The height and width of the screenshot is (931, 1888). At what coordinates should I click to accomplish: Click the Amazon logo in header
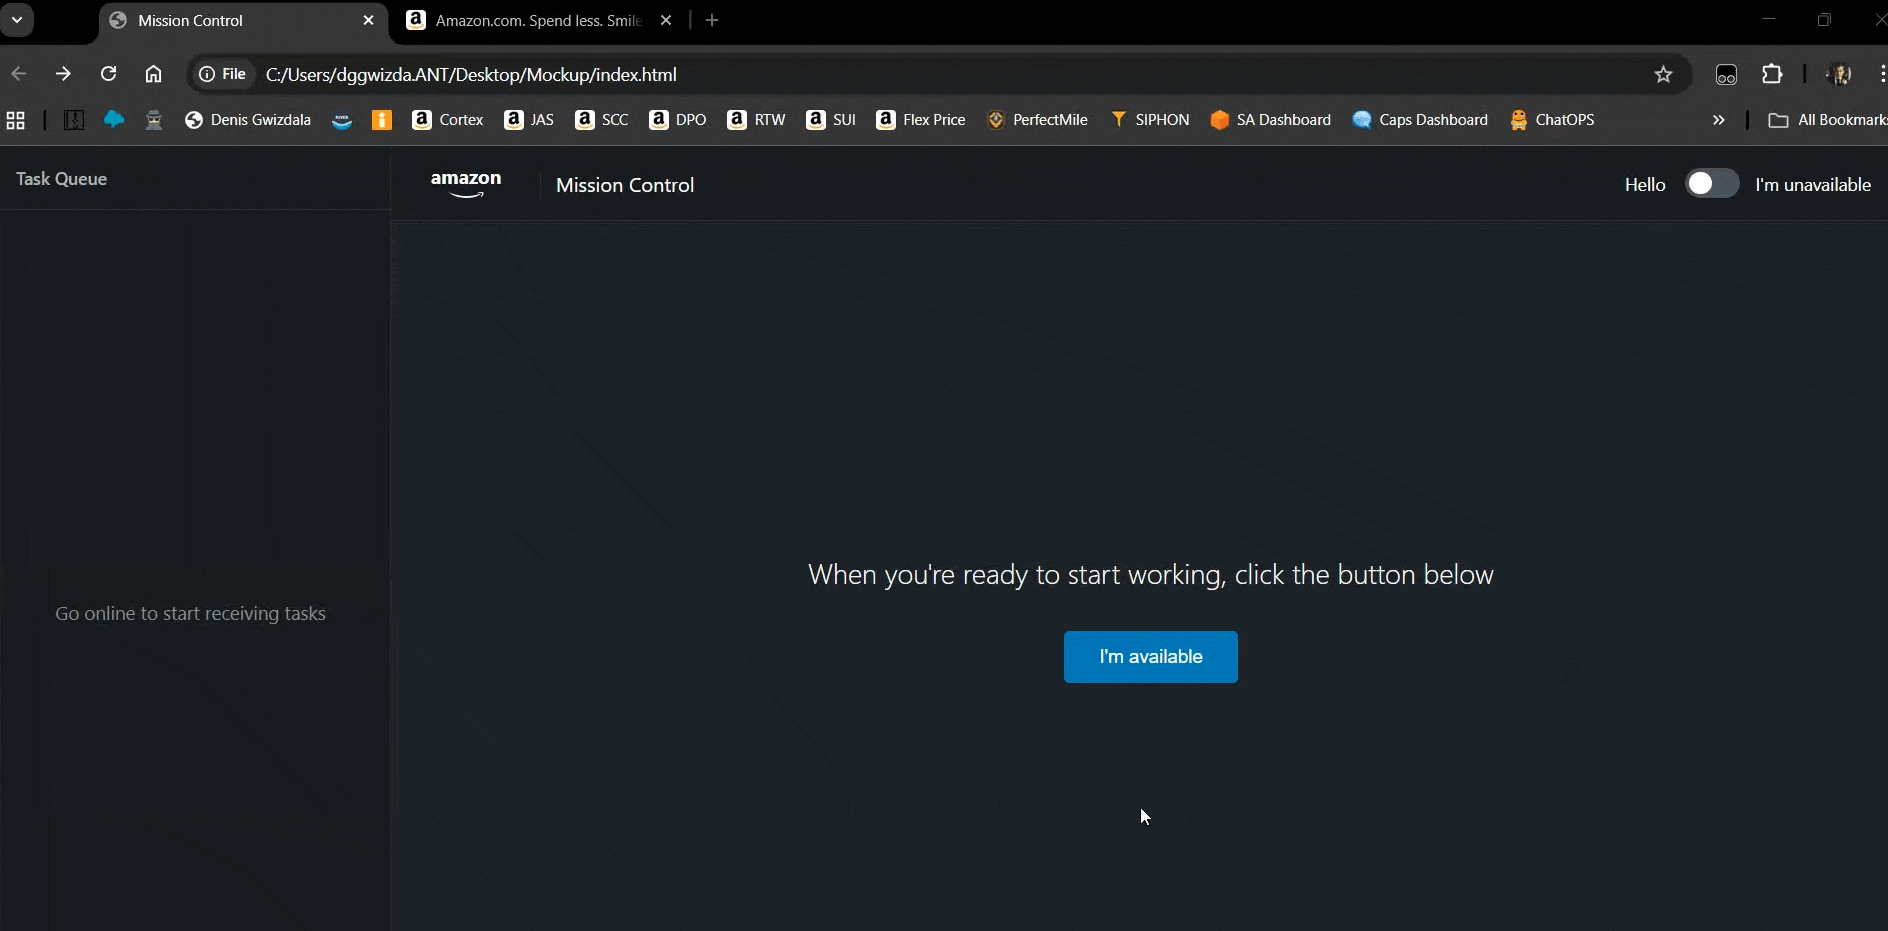pyautogui.click(x=466, y=184)
